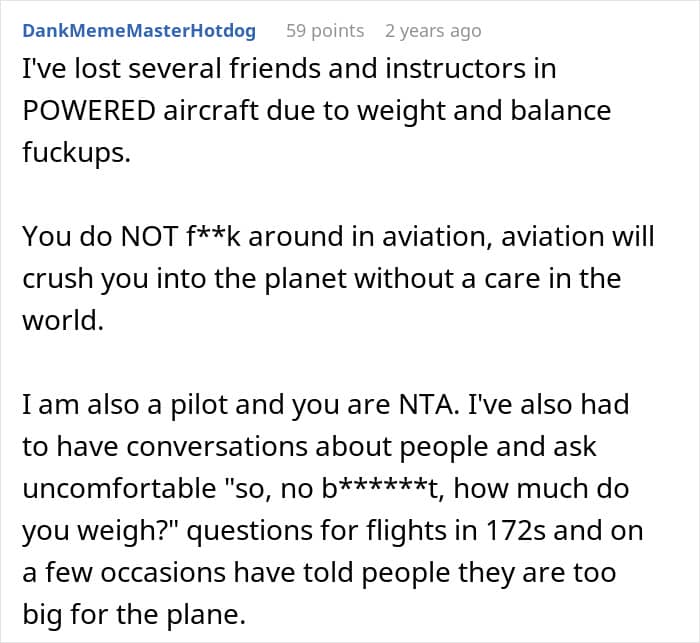Image resolution: width=700 pixels, height=643 pixels.
Task: Click the "59 points" score
Action: (x=325, y=31)
